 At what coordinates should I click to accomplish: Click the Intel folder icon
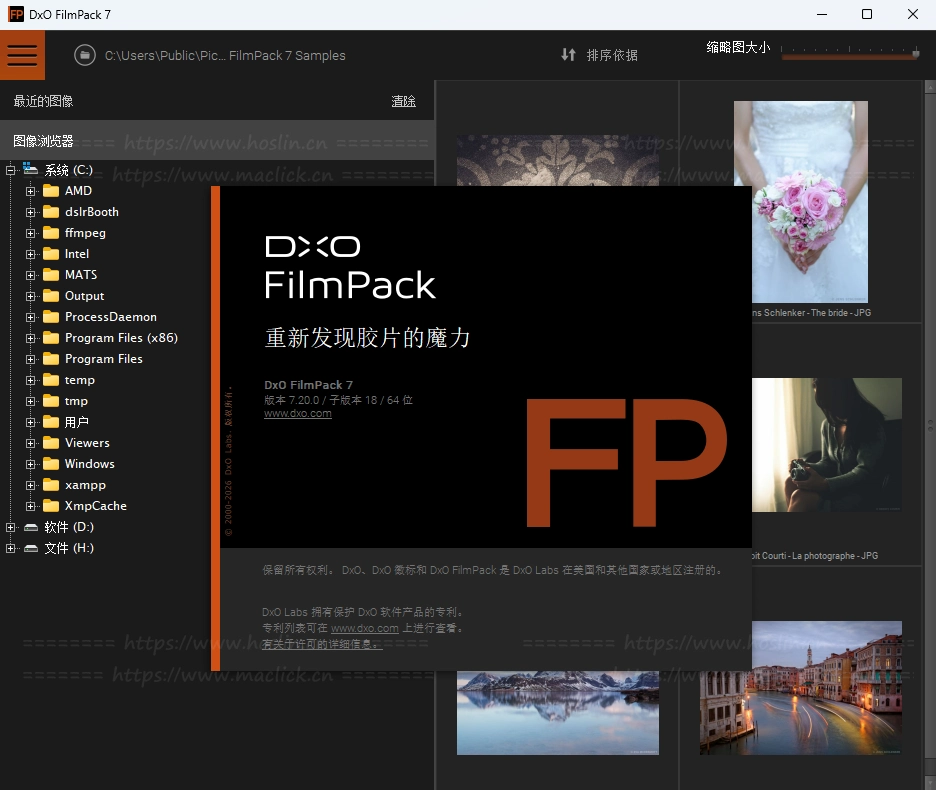[x=51, y=254]
